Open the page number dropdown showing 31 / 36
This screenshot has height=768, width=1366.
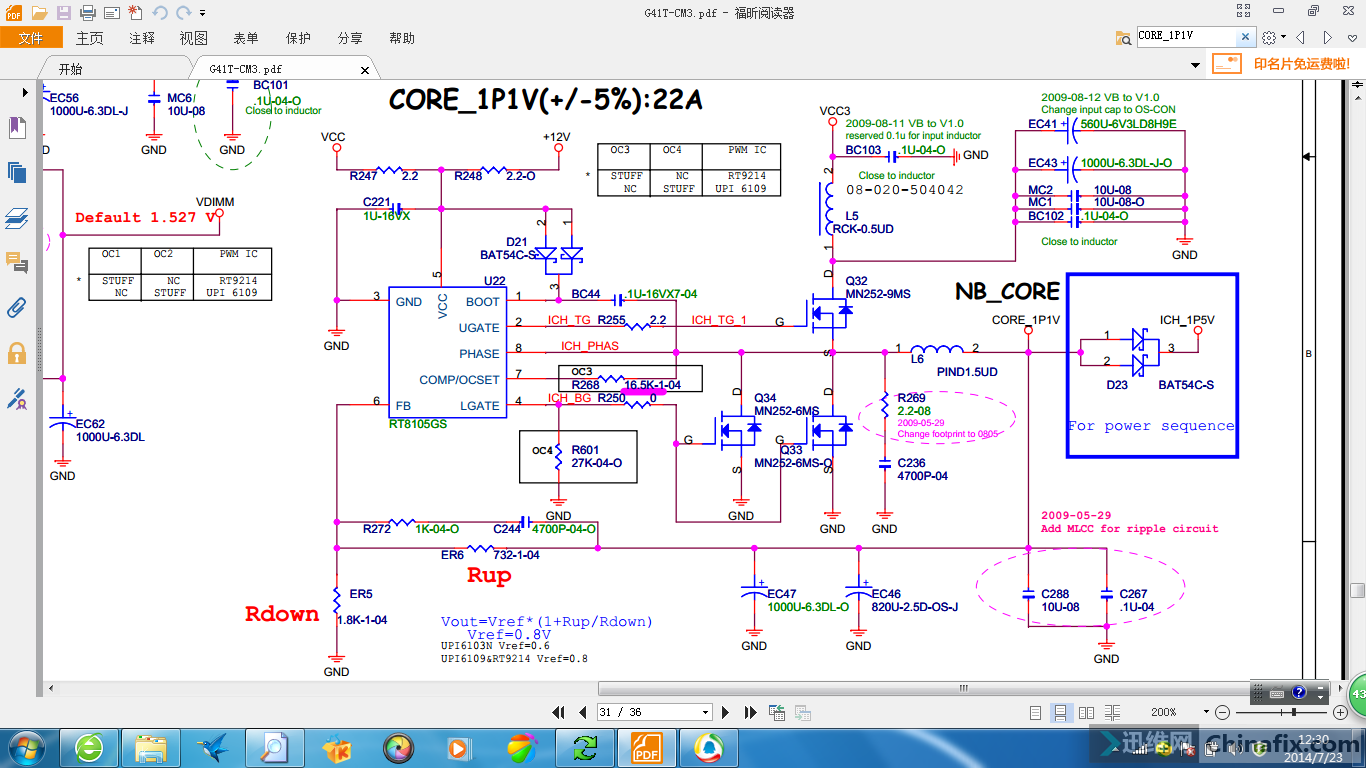pyautogui.click(x=705, y=712)
